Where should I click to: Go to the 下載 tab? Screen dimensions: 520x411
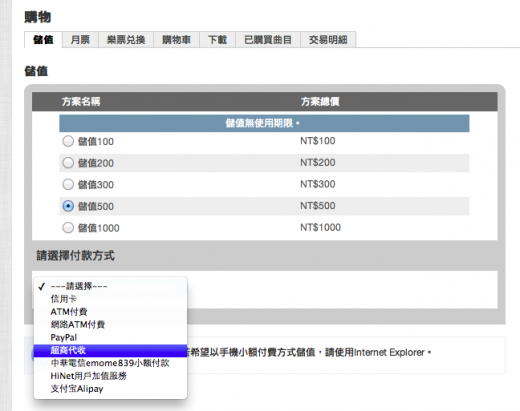[x=217, y=40]
